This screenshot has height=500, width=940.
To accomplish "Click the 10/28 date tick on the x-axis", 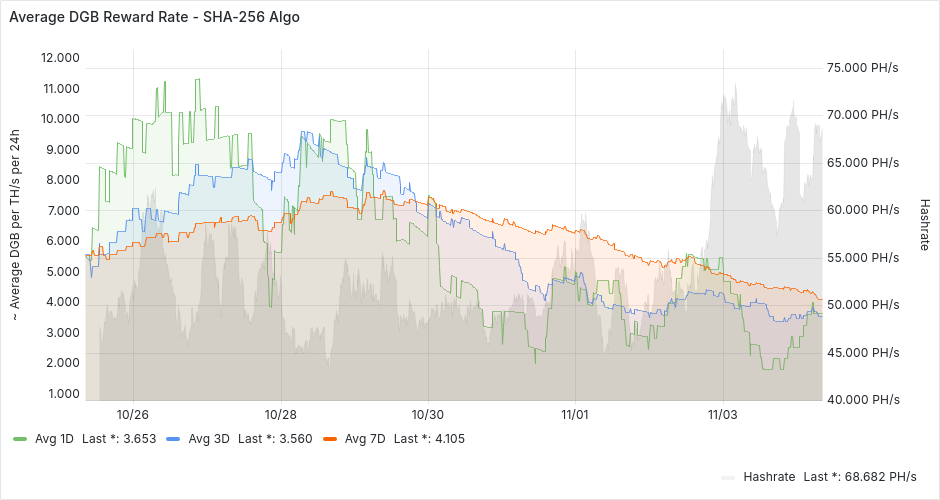I will point(281,414).
